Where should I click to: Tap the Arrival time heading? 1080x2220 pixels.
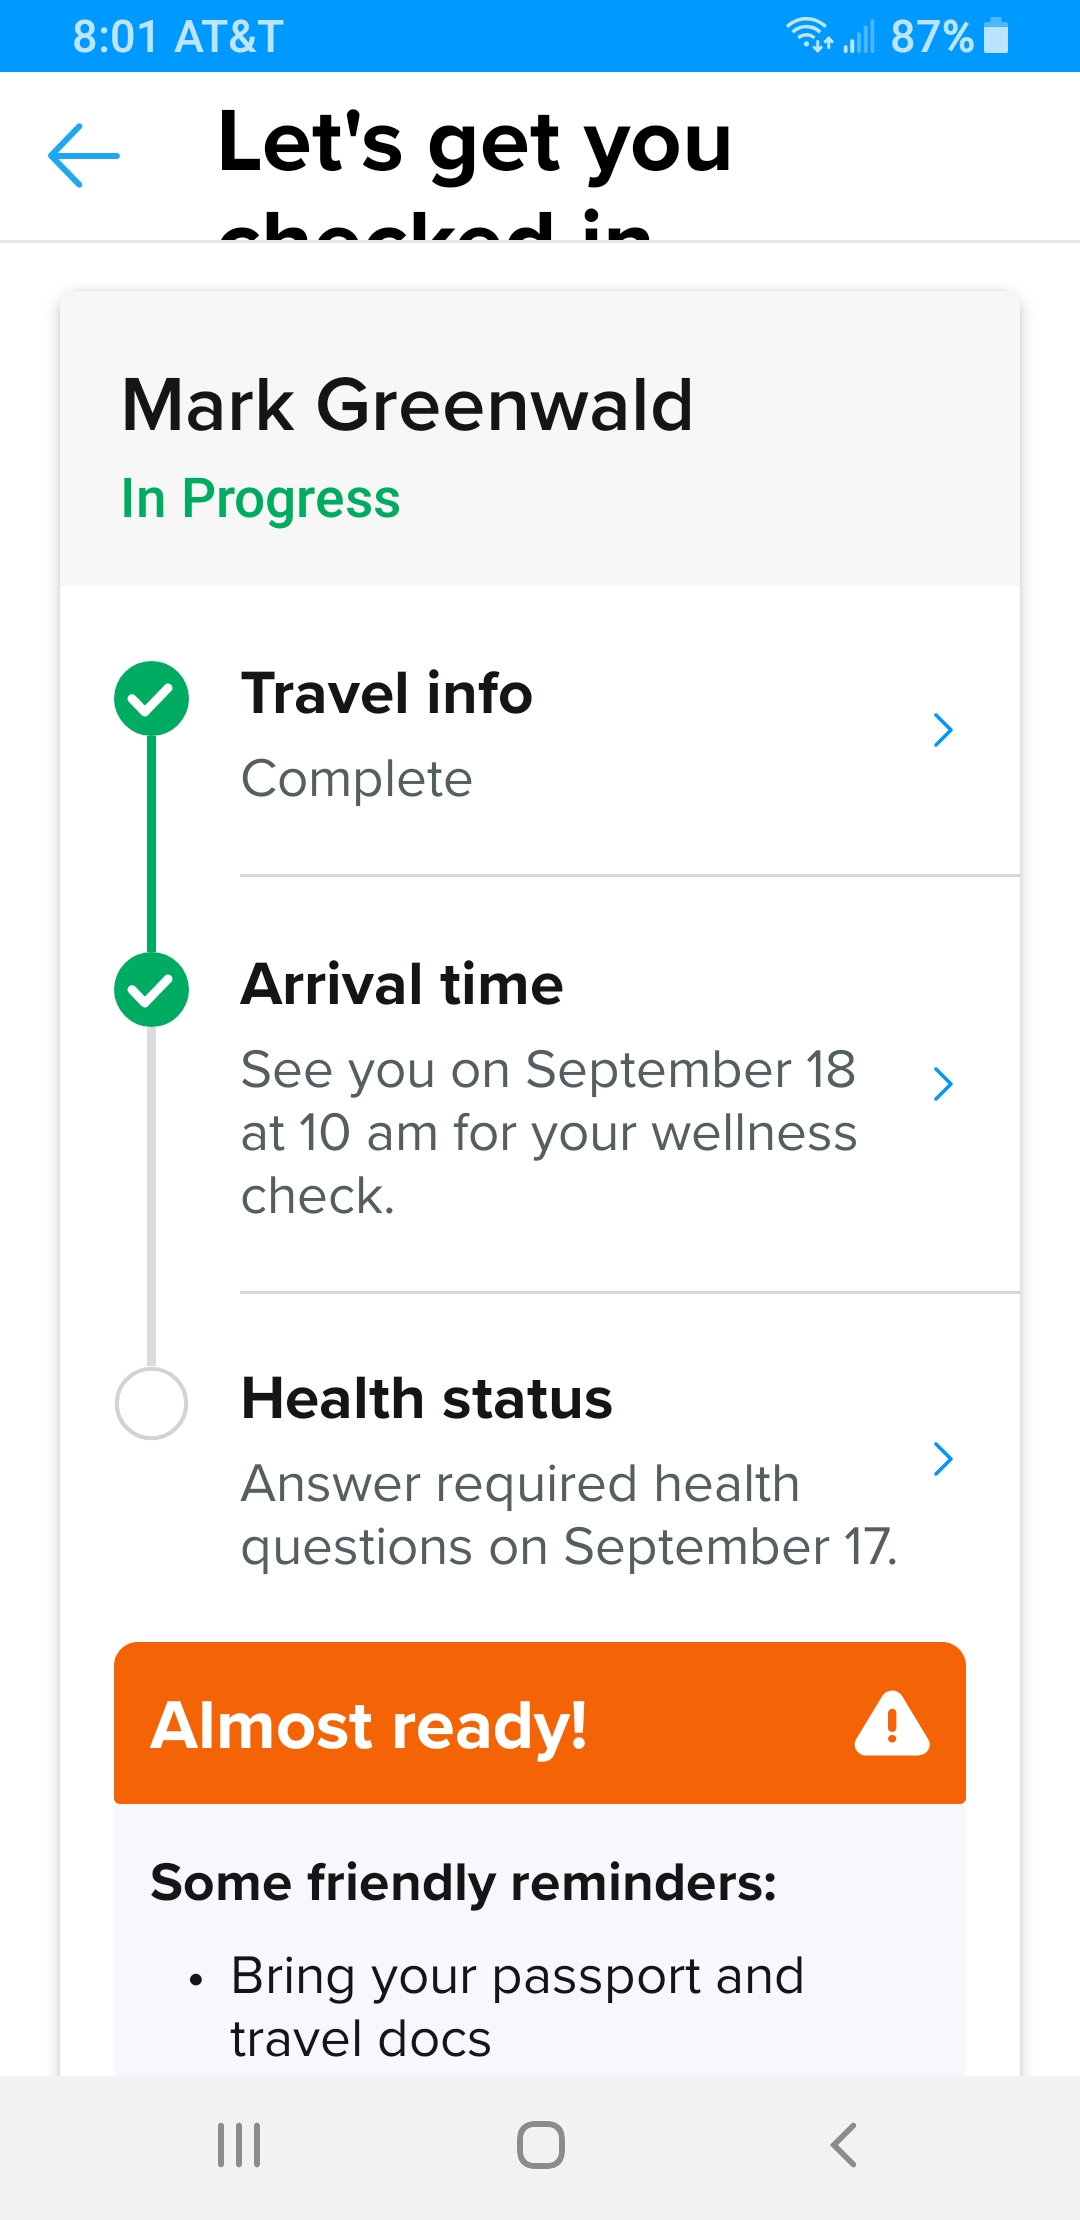tap(402, 985)
